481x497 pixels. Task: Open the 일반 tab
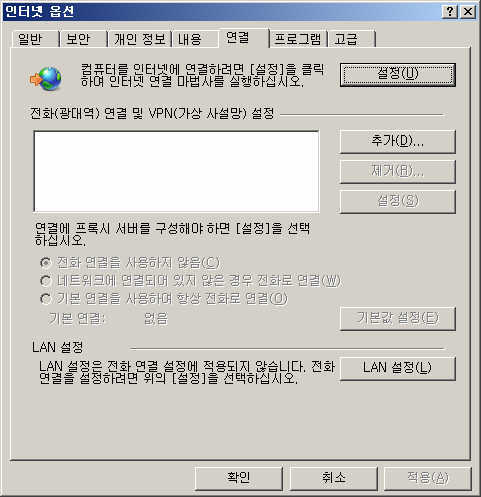tap(35, 39)
